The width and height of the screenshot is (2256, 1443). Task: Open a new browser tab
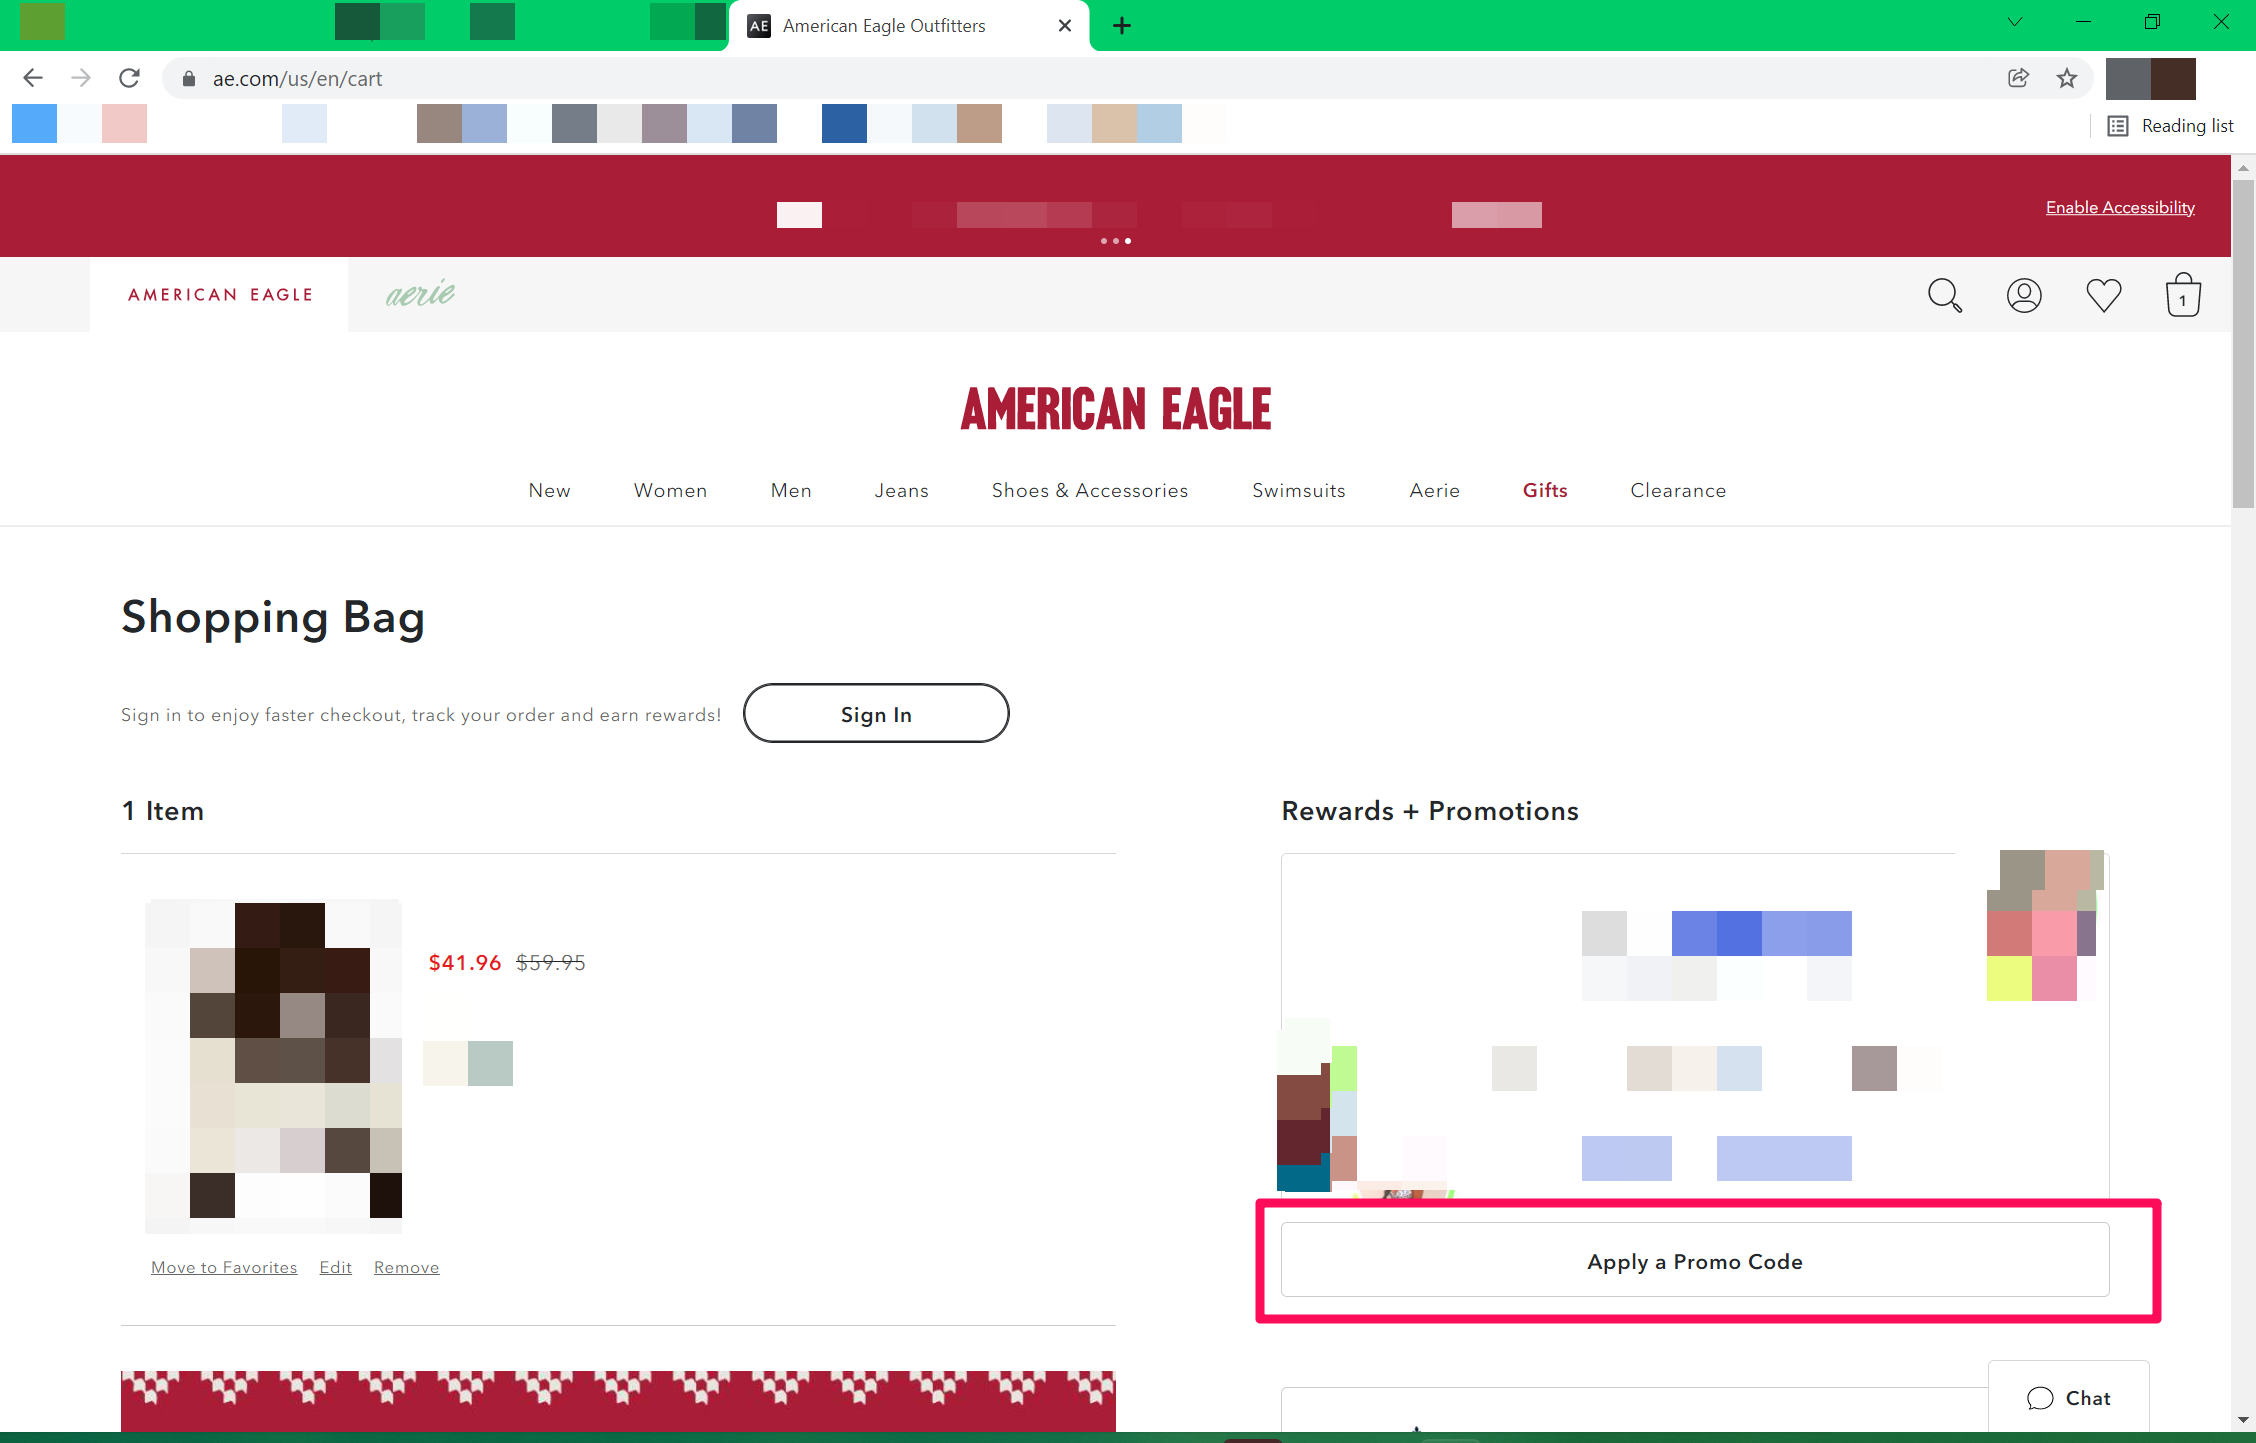point(1122,26)
